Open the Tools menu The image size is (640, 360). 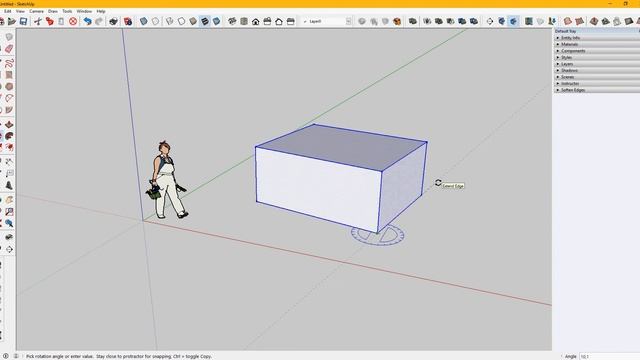(67, 11)
